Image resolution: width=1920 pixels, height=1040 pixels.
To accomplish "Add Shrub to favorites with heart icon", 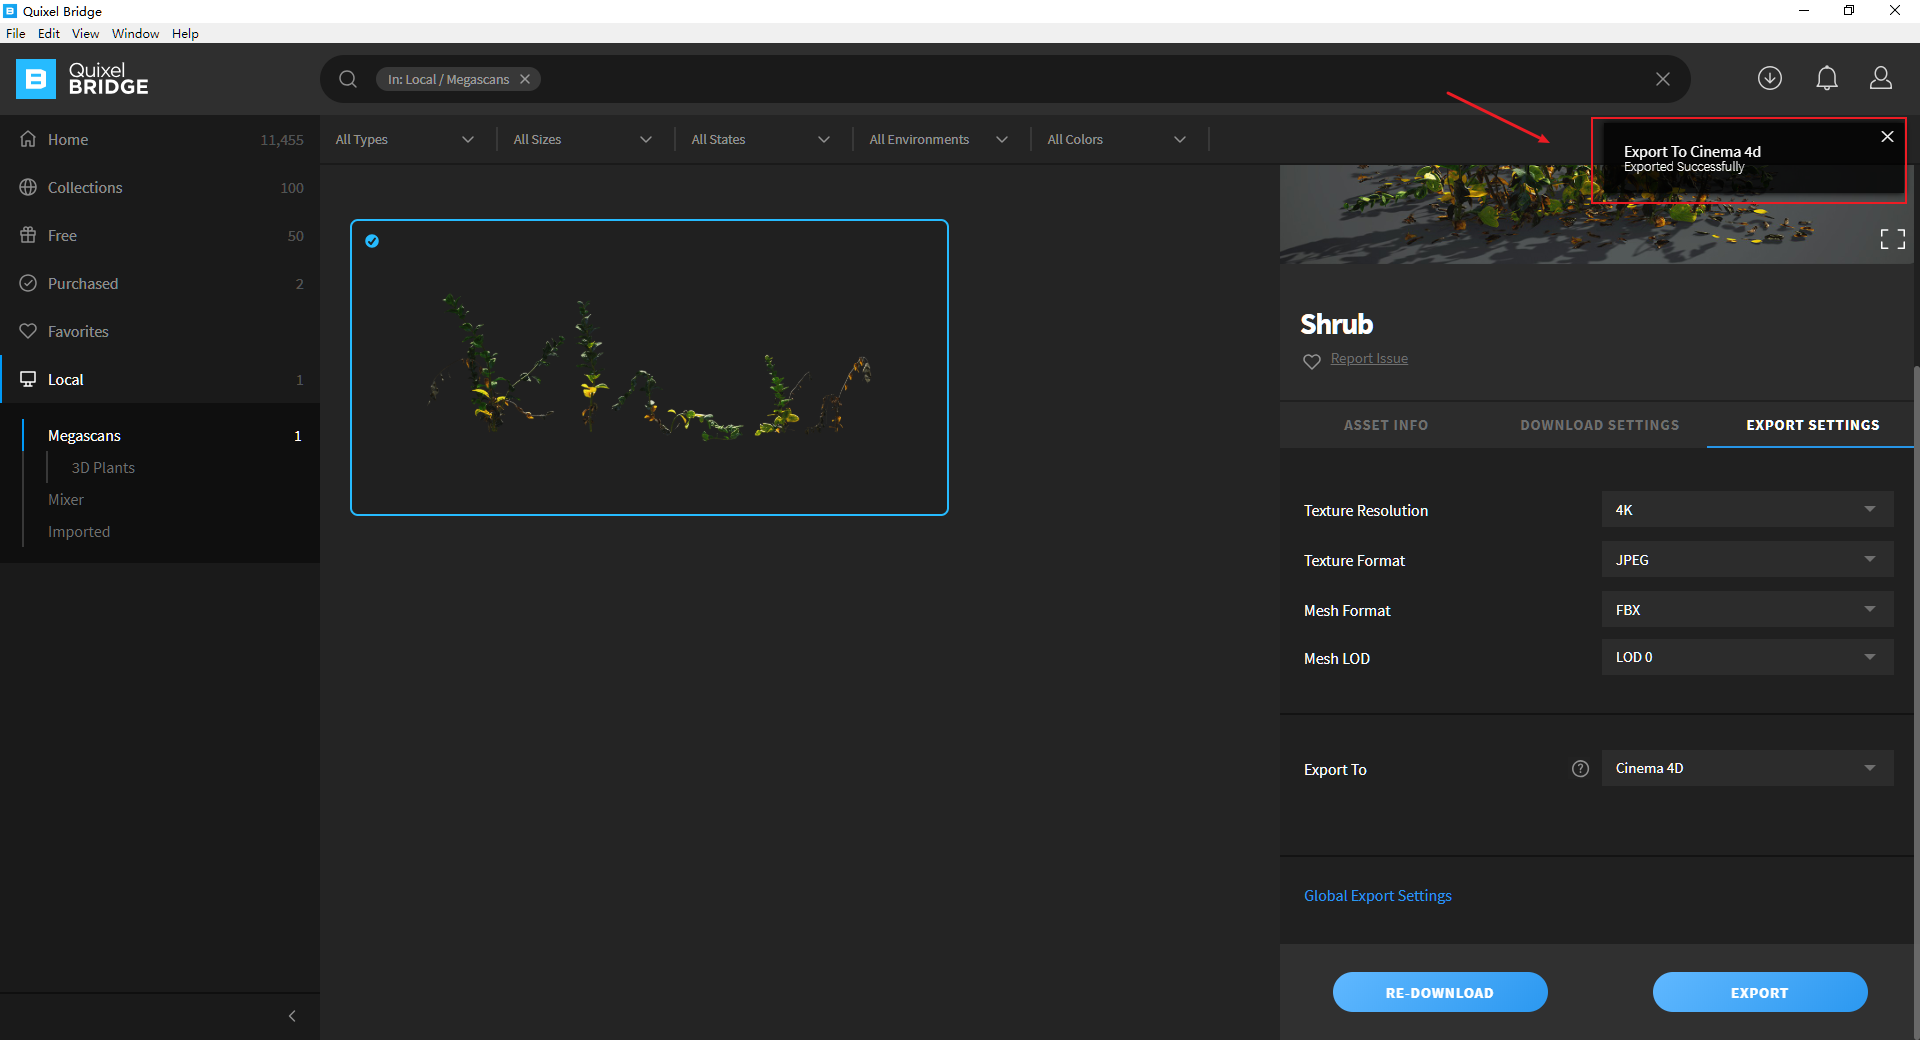I will [x=1312, y=361].
